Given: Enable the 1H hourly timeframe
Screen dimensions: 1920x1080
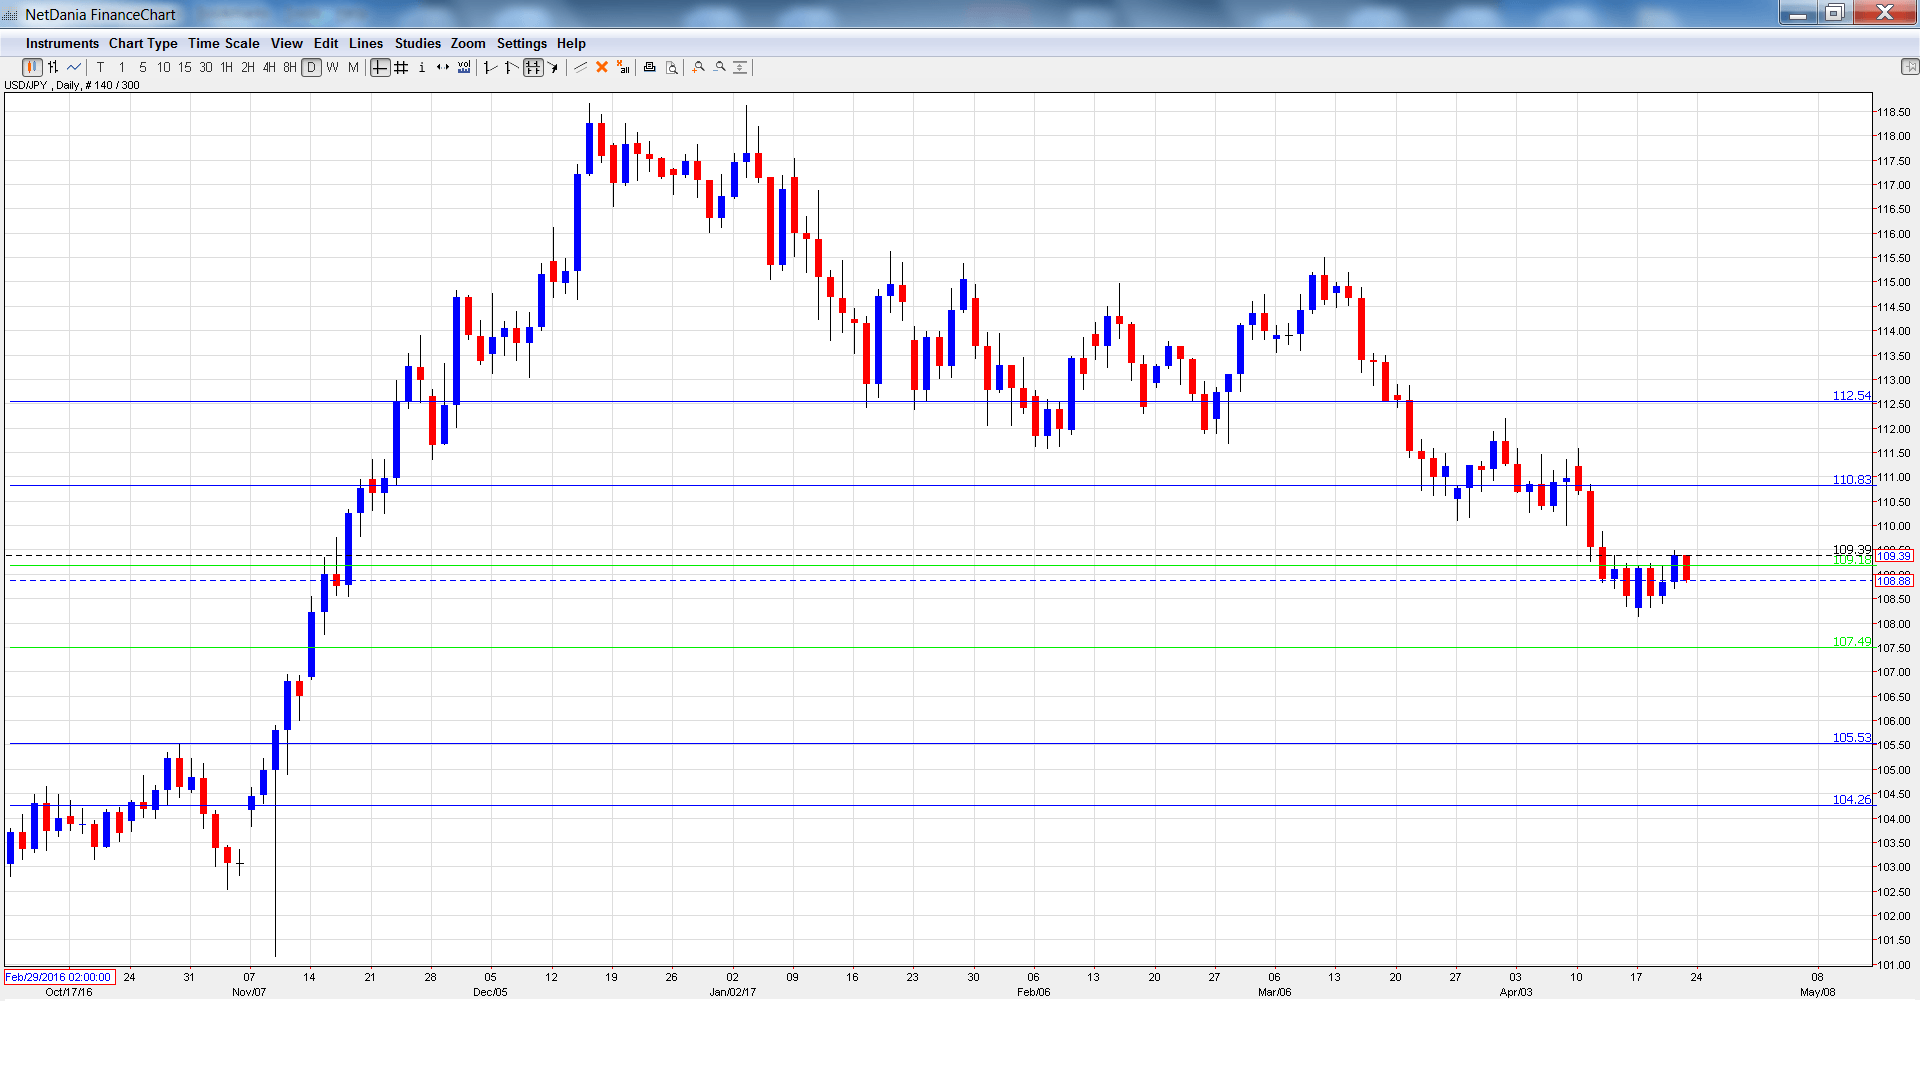Looking at the screenshot, I should 225,67.
